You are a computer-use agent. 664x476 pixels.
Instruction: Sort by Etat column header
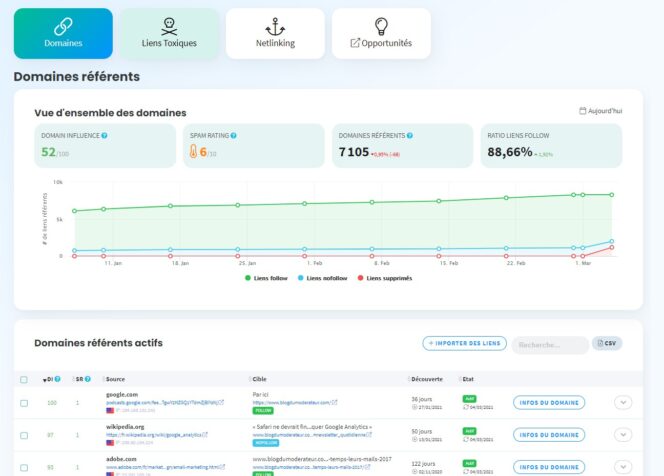point(468,379)
